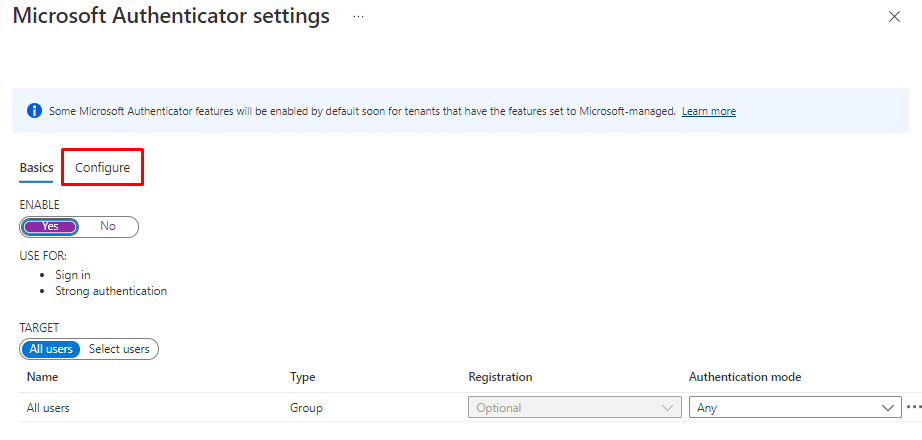The height and width of the screenshot is (440, 922).
Task: Expand the Authentication mode dropdown showing Any
Action: pos(794,408)
